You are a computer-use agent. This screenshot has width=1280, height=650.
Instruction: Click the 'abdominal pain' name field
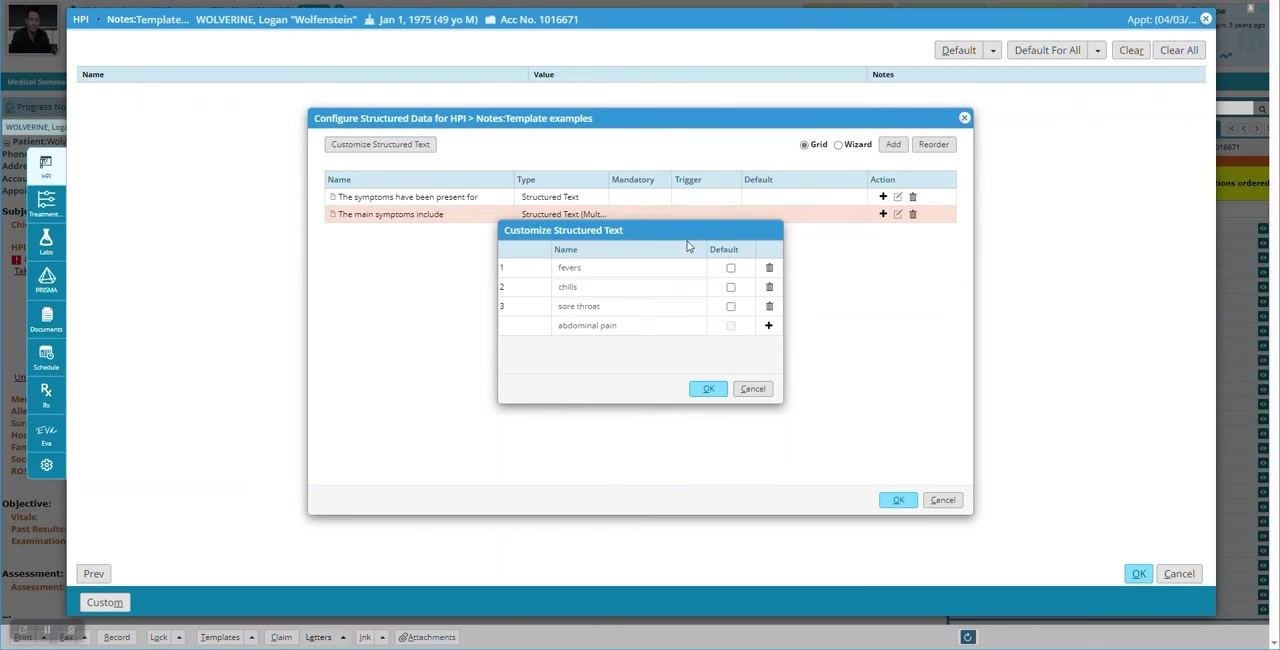click(628, 326)
